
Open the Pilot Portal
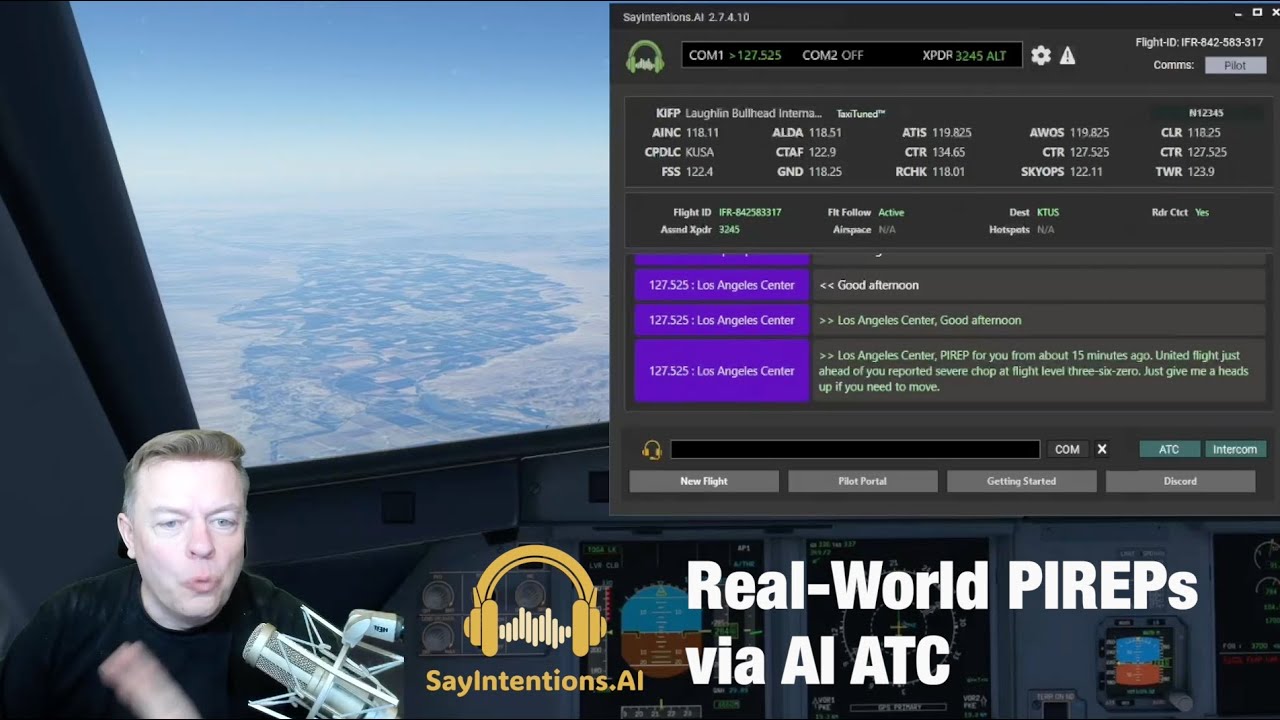tap(862, 481)
